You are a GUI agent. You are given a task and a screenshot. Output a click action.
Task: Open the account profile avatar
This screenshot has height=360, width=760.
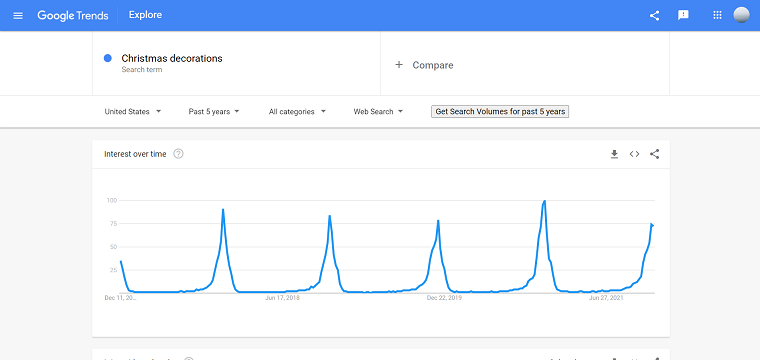point(742,15)
